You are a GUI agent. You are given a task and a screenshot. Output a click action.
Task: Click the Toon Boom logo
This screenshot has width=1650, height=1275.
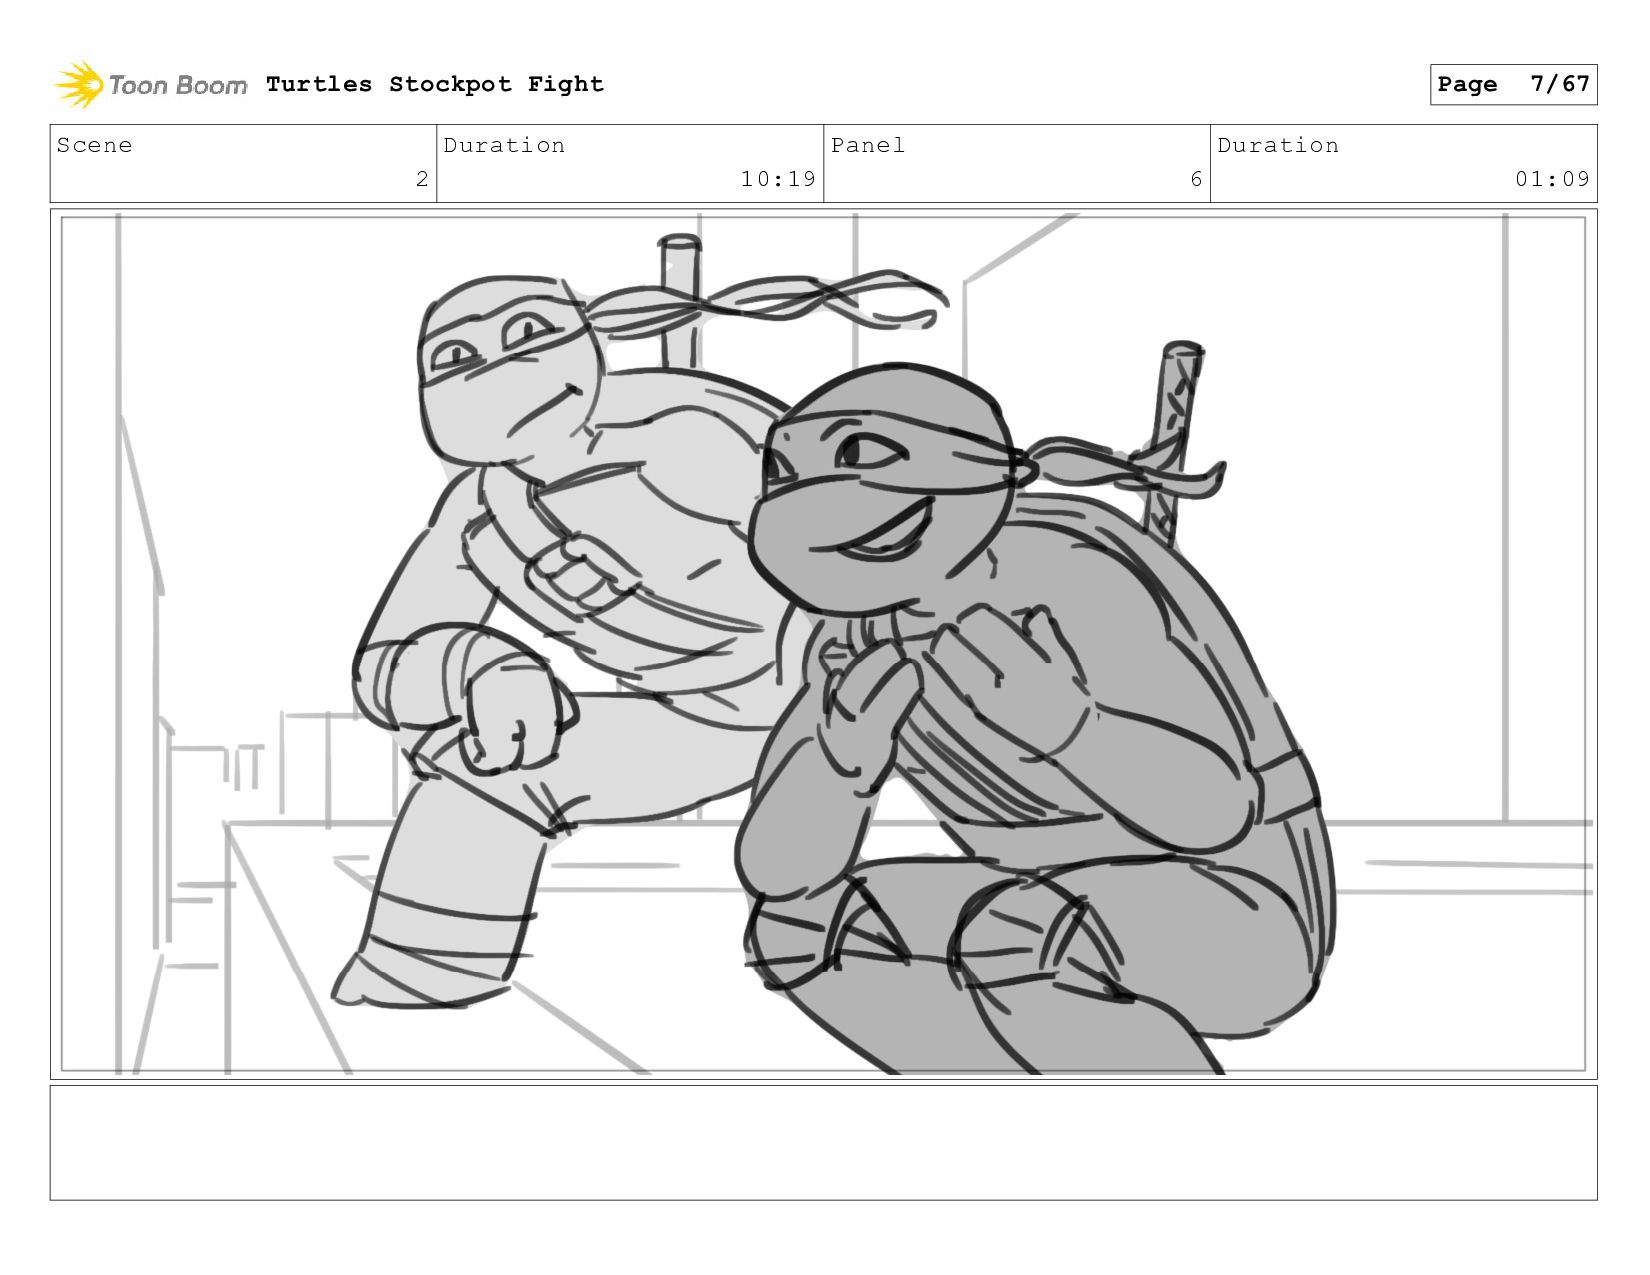point(150,85)
